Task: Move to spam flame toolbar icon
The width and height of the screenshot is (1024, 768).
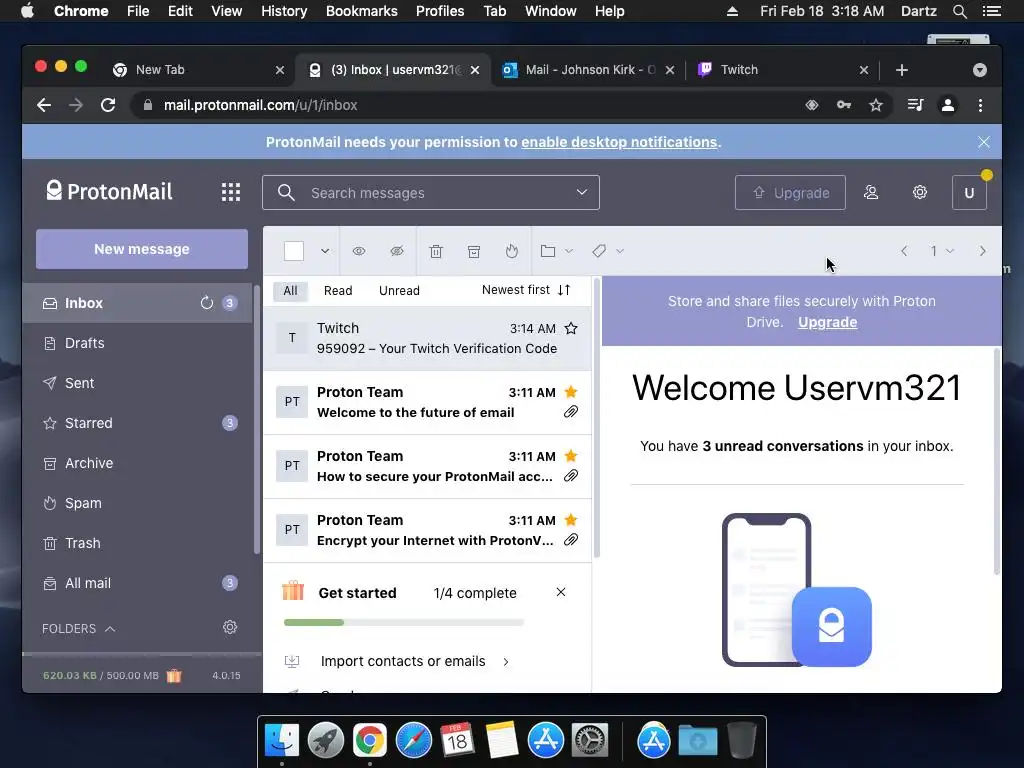Action: [x=512, y=251]
